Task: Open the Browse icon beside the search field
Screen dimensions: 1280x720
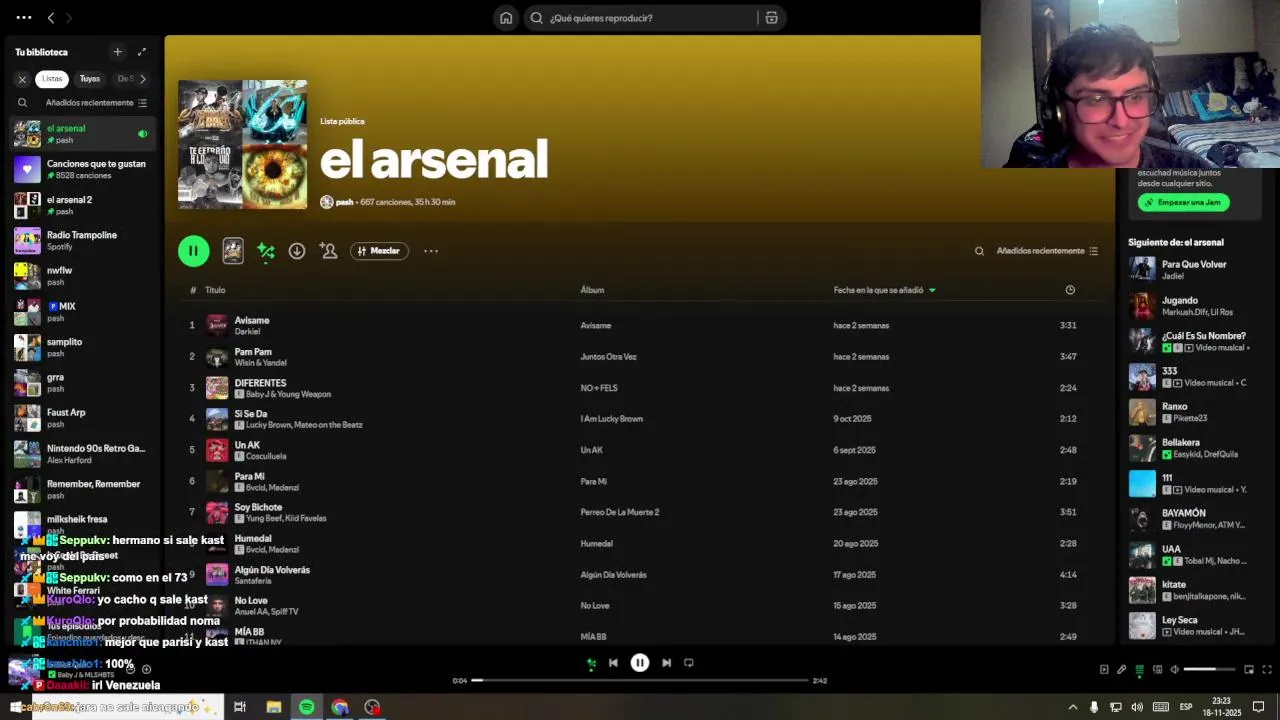Action: pyautogui.click(x=771, y=18)
